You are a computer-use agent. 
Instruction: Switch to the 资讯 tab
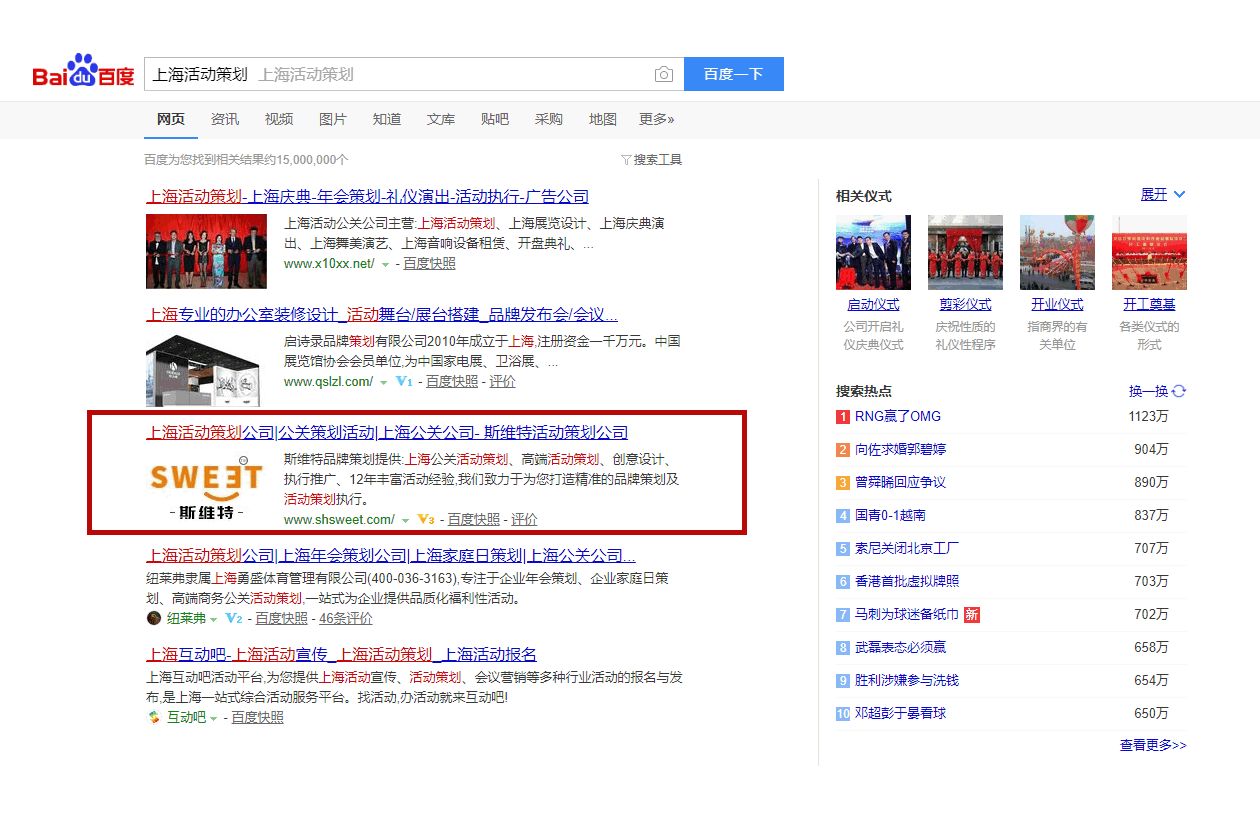coord(225,119)
